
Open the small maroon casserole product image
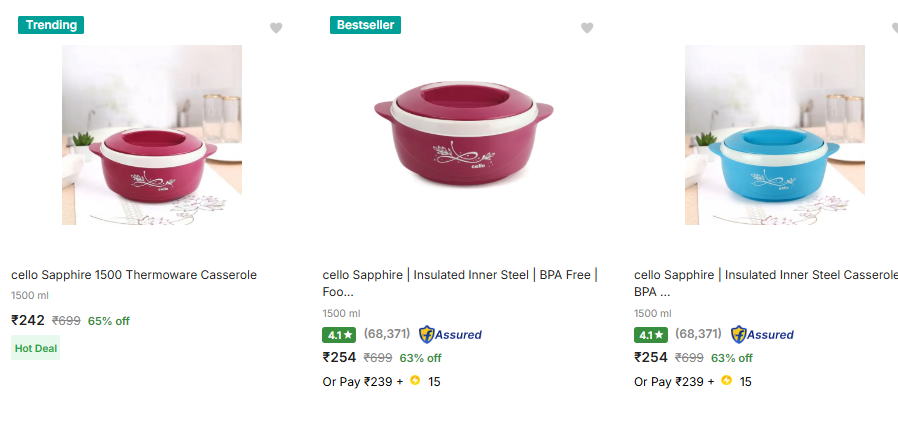pyautogui.click(x=152, y=135)
